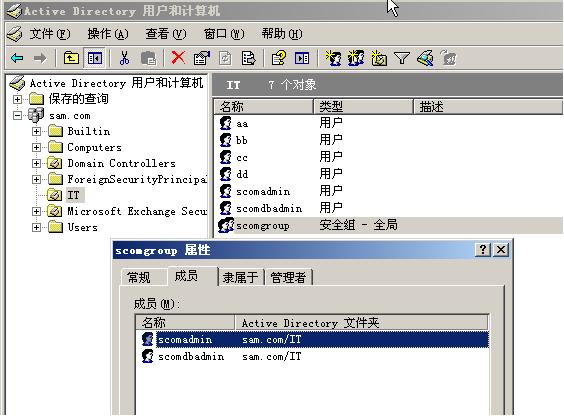Select scomgroup row's 安全组 - 全局 text
Viewport: 564px width, 416px height.
358,225
